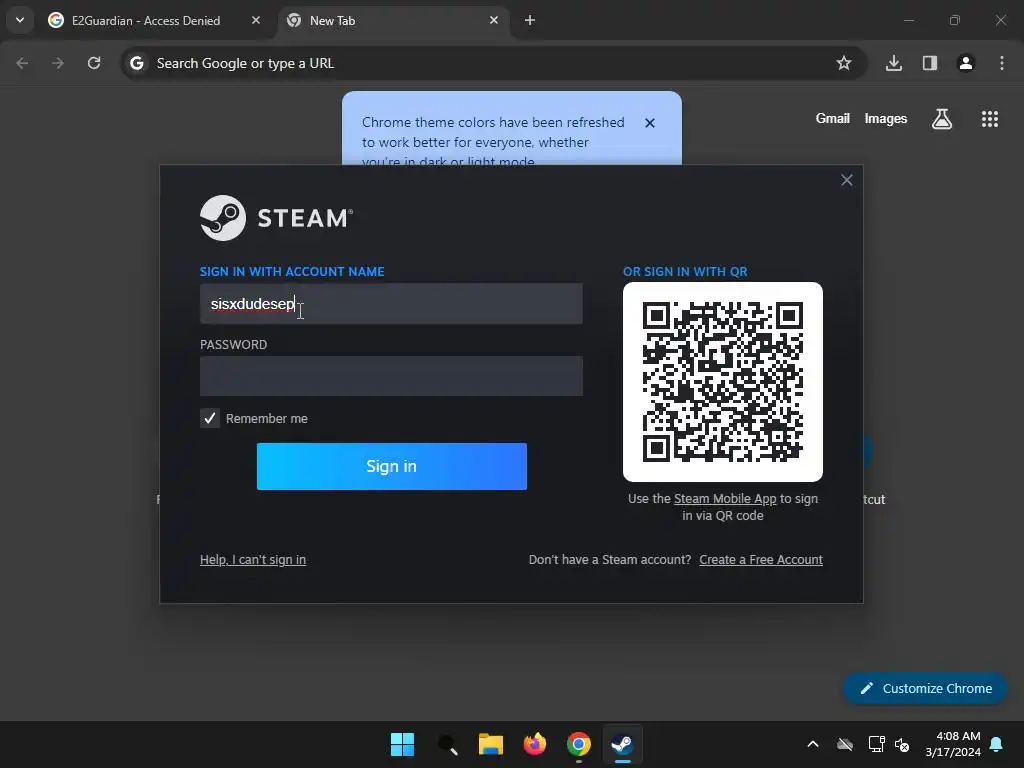Open the Search Labs flask icon
This screenshot has width=1024, height=768.
[942, 119]
